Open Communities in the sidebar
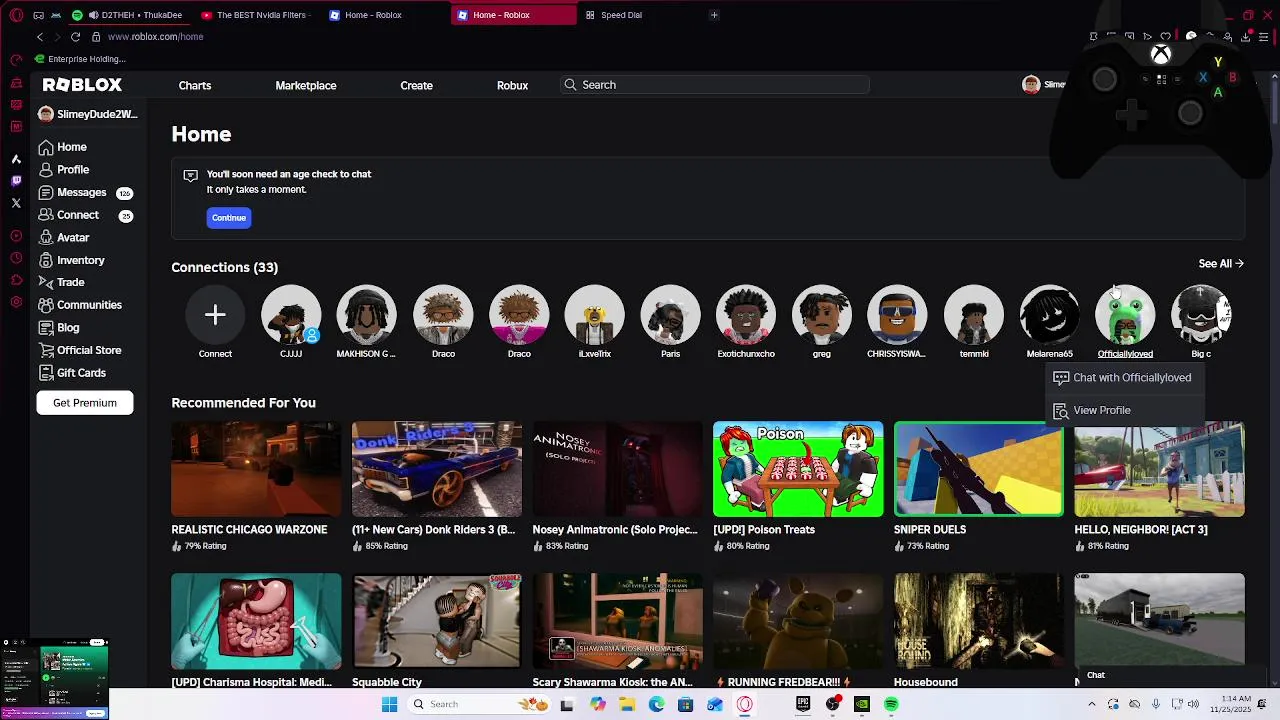 click(x=80, y=305)
